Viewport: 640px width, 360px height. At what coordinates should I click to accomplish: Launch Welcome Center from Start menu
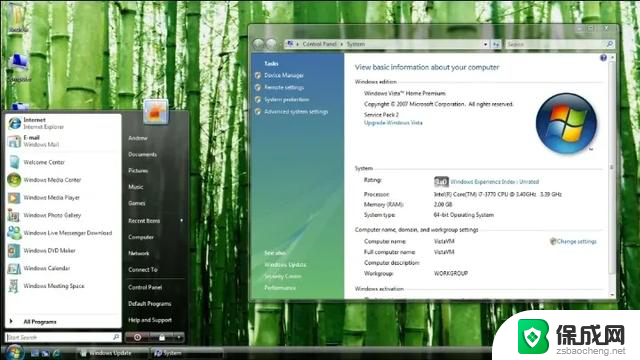pyautogui.click(x=63, y=162)
